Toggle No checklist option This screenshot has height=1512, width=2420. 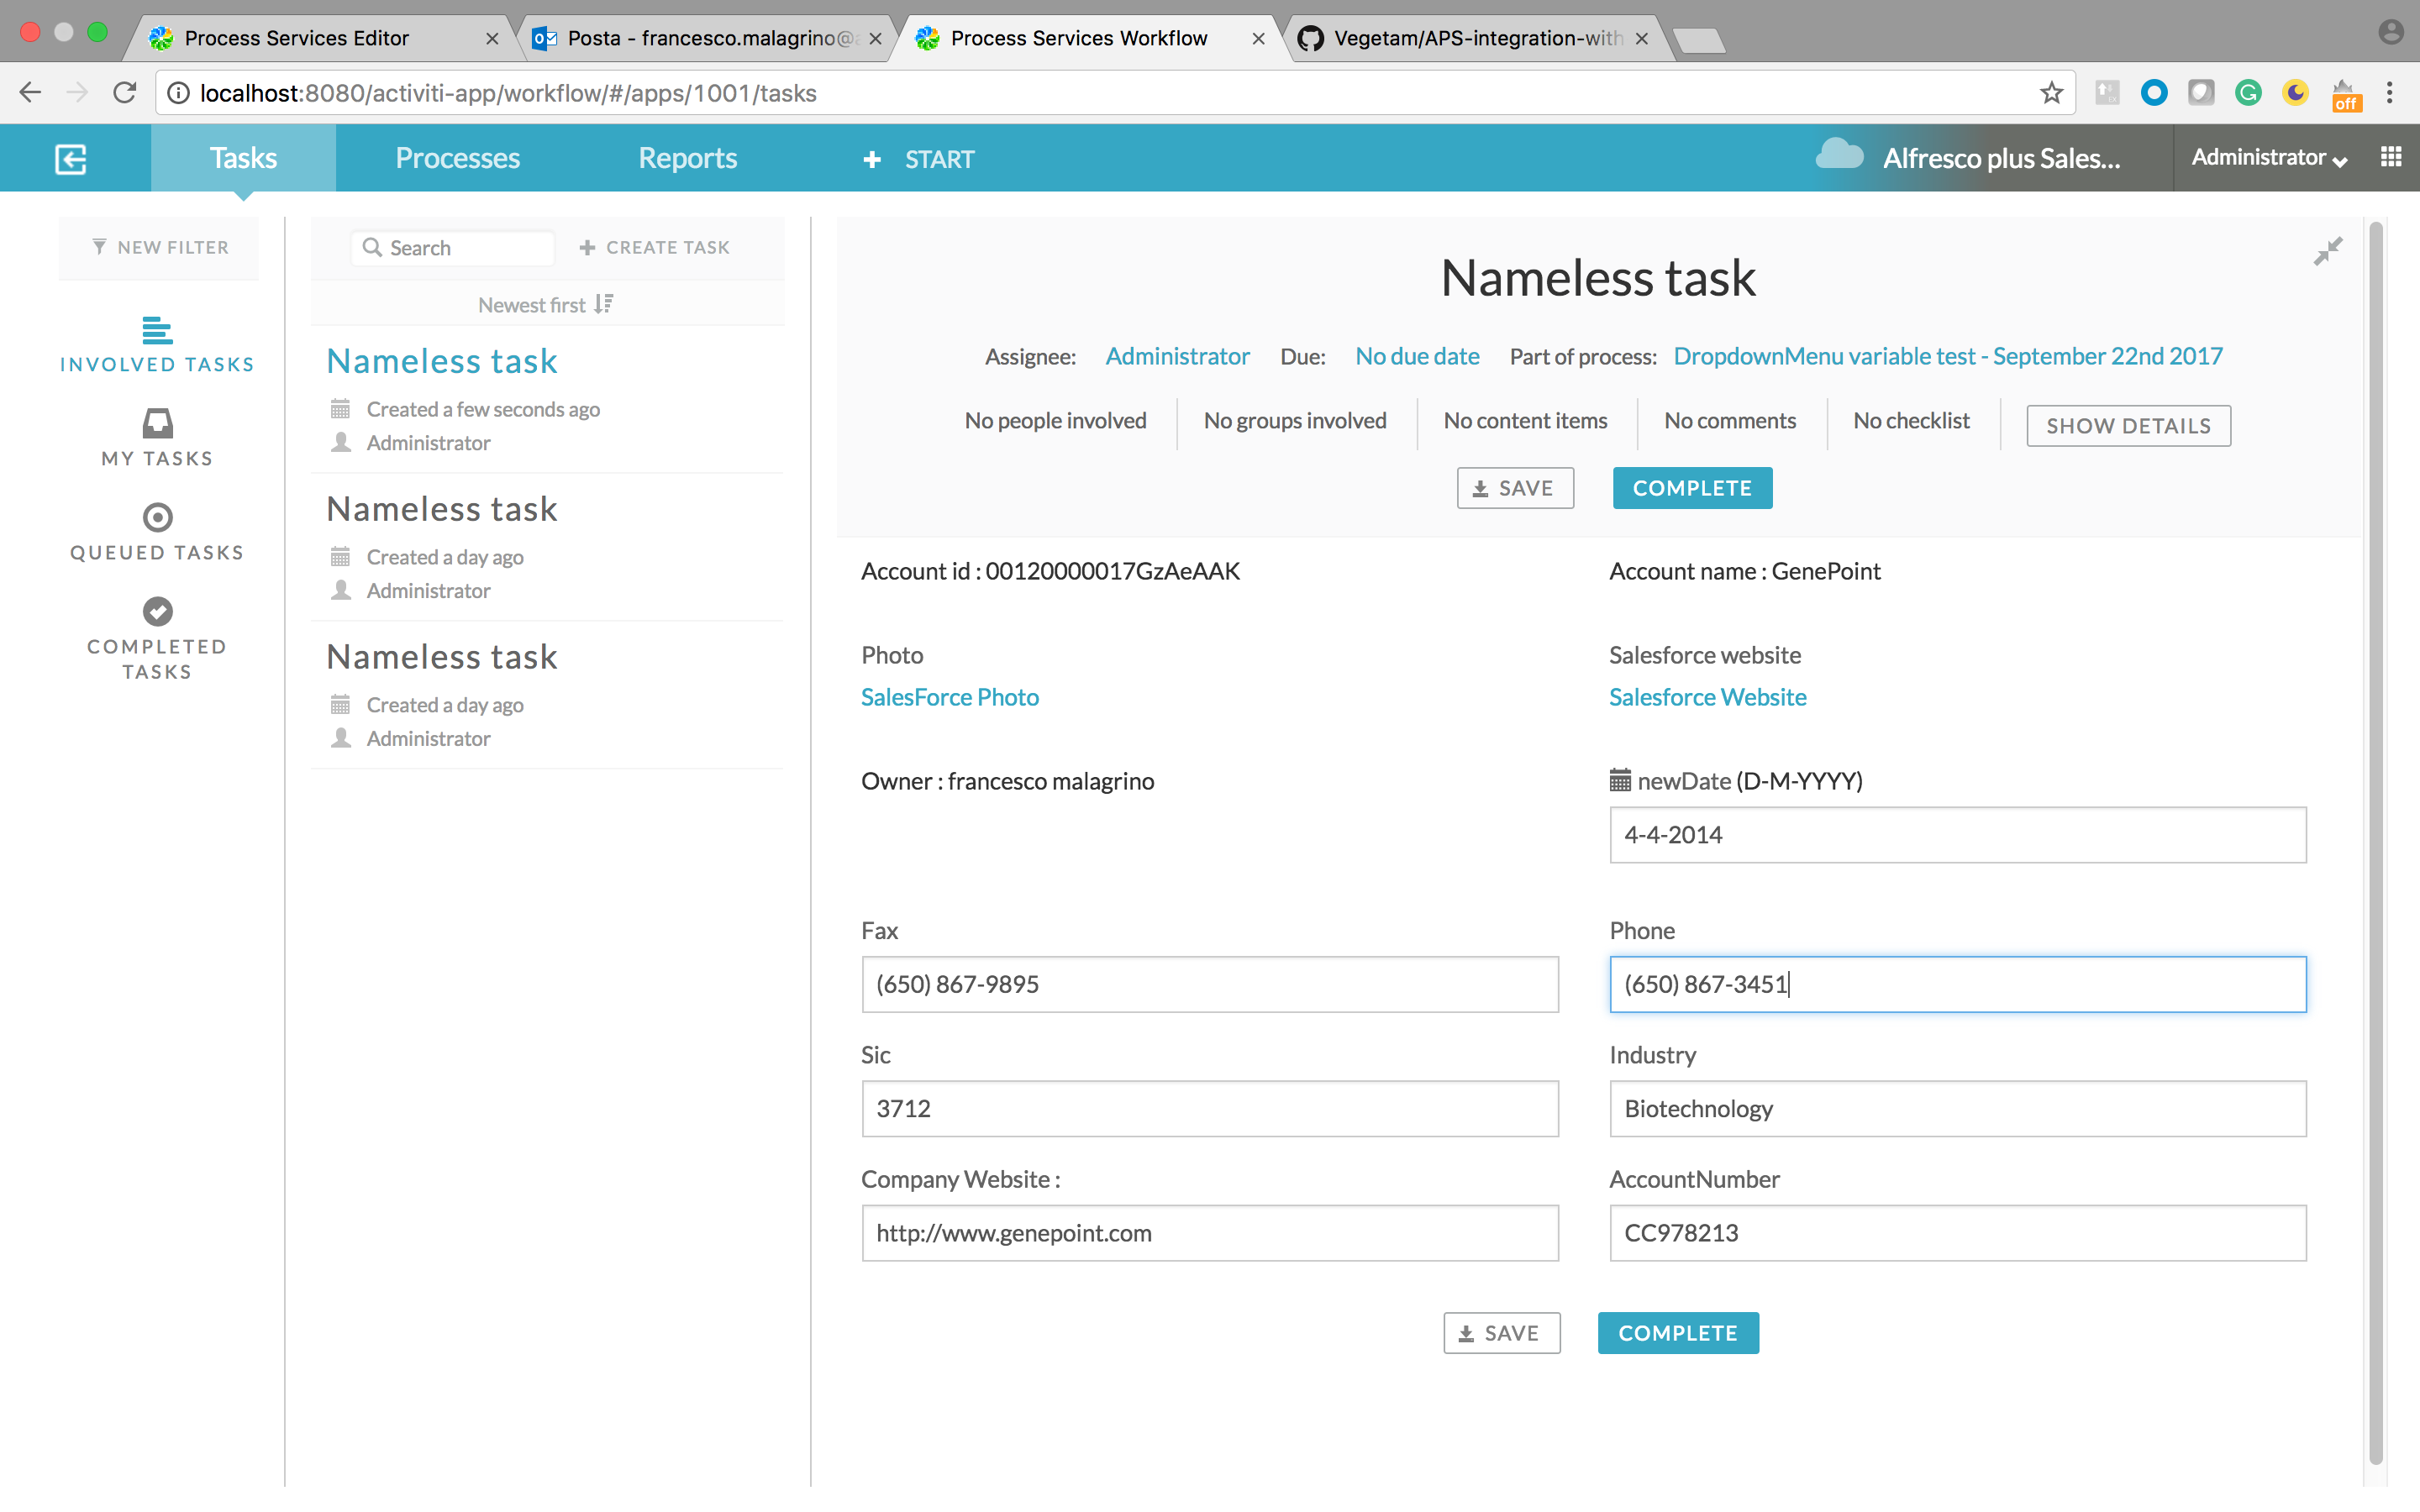[x=1912, y=420]
